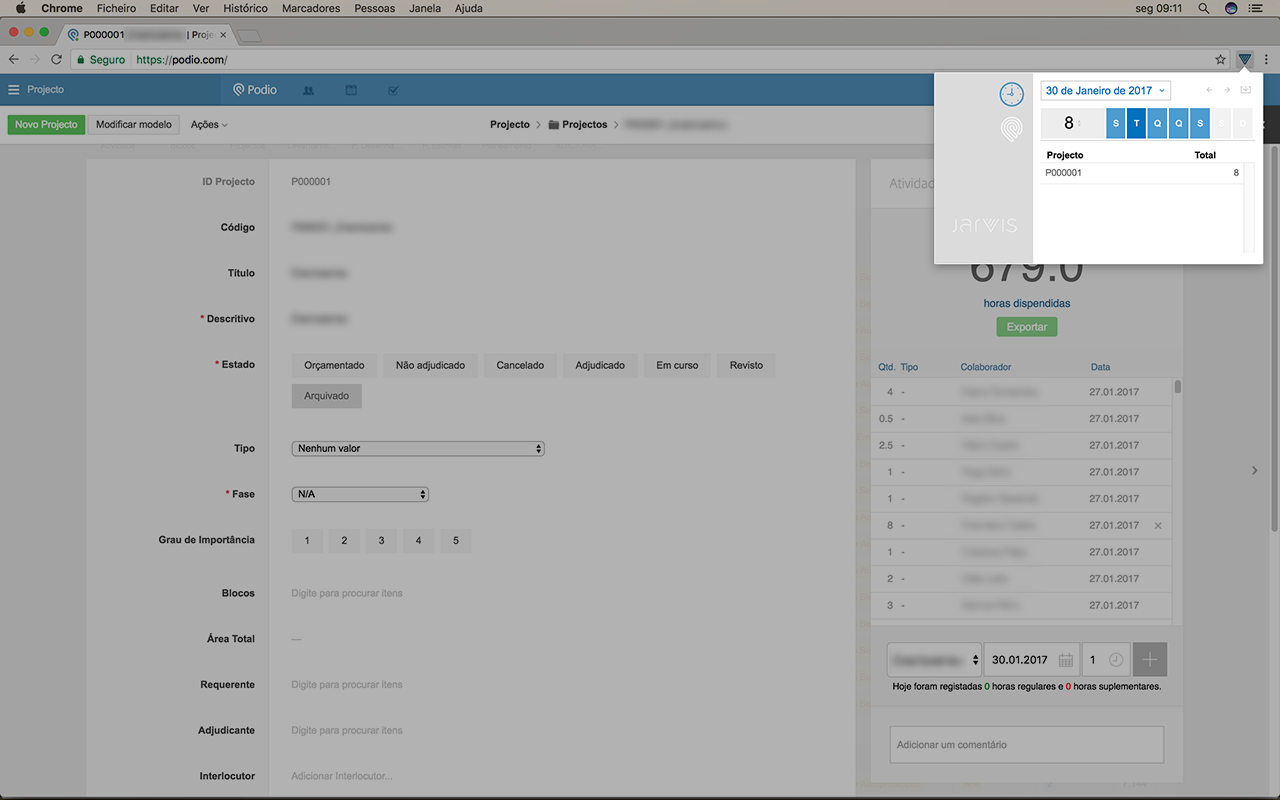This screenshot has height=800, width=1280.
Task: Add time entry with the plus button
Action: [1150, 660]
